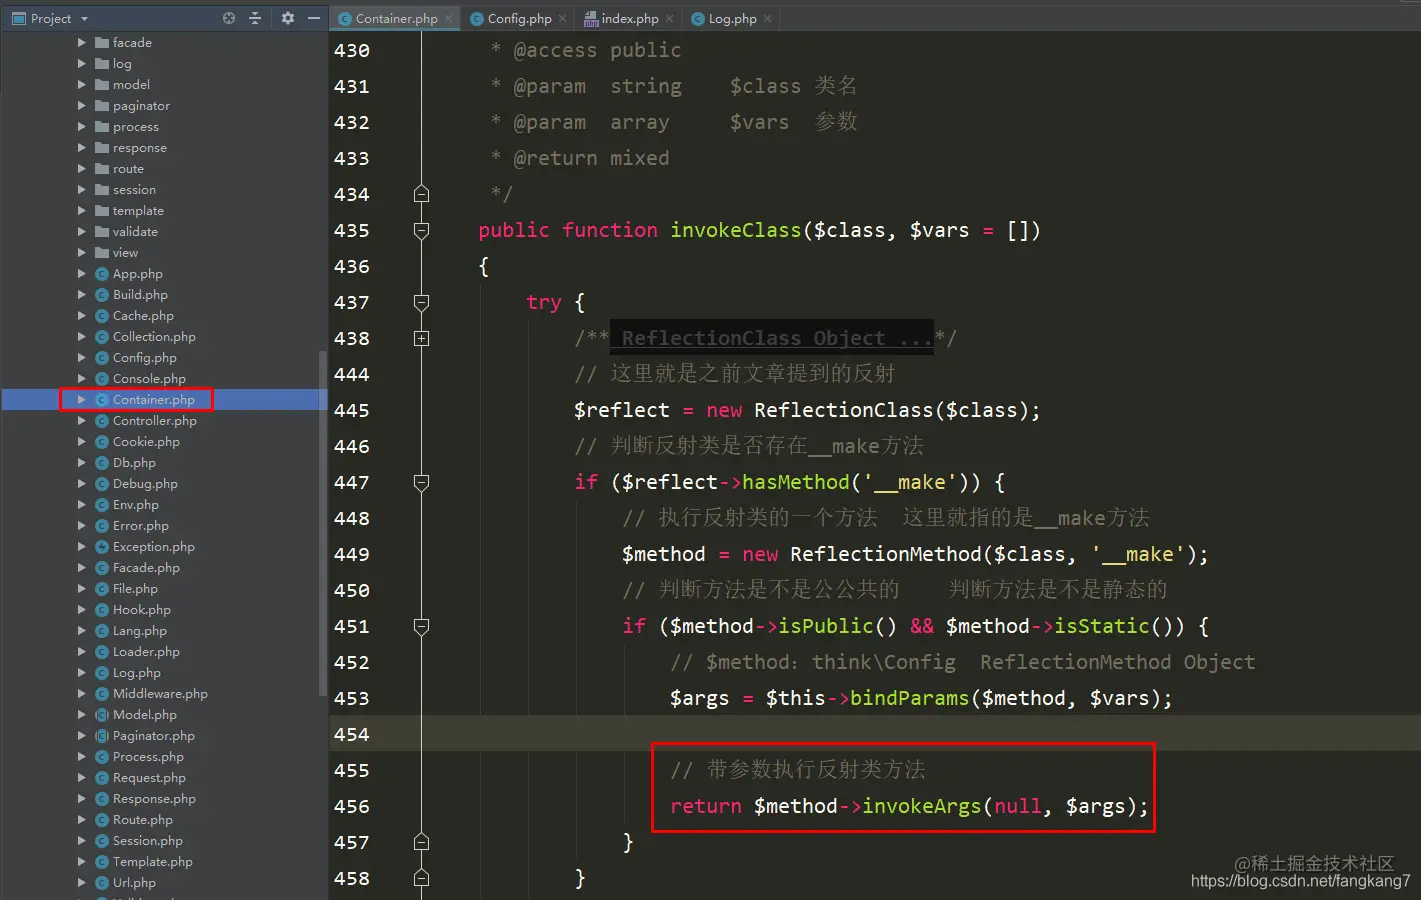This screenshot has height=900, width=1421.
Task: Collapse try block fold marker line 437
Action: pos(421,302)
